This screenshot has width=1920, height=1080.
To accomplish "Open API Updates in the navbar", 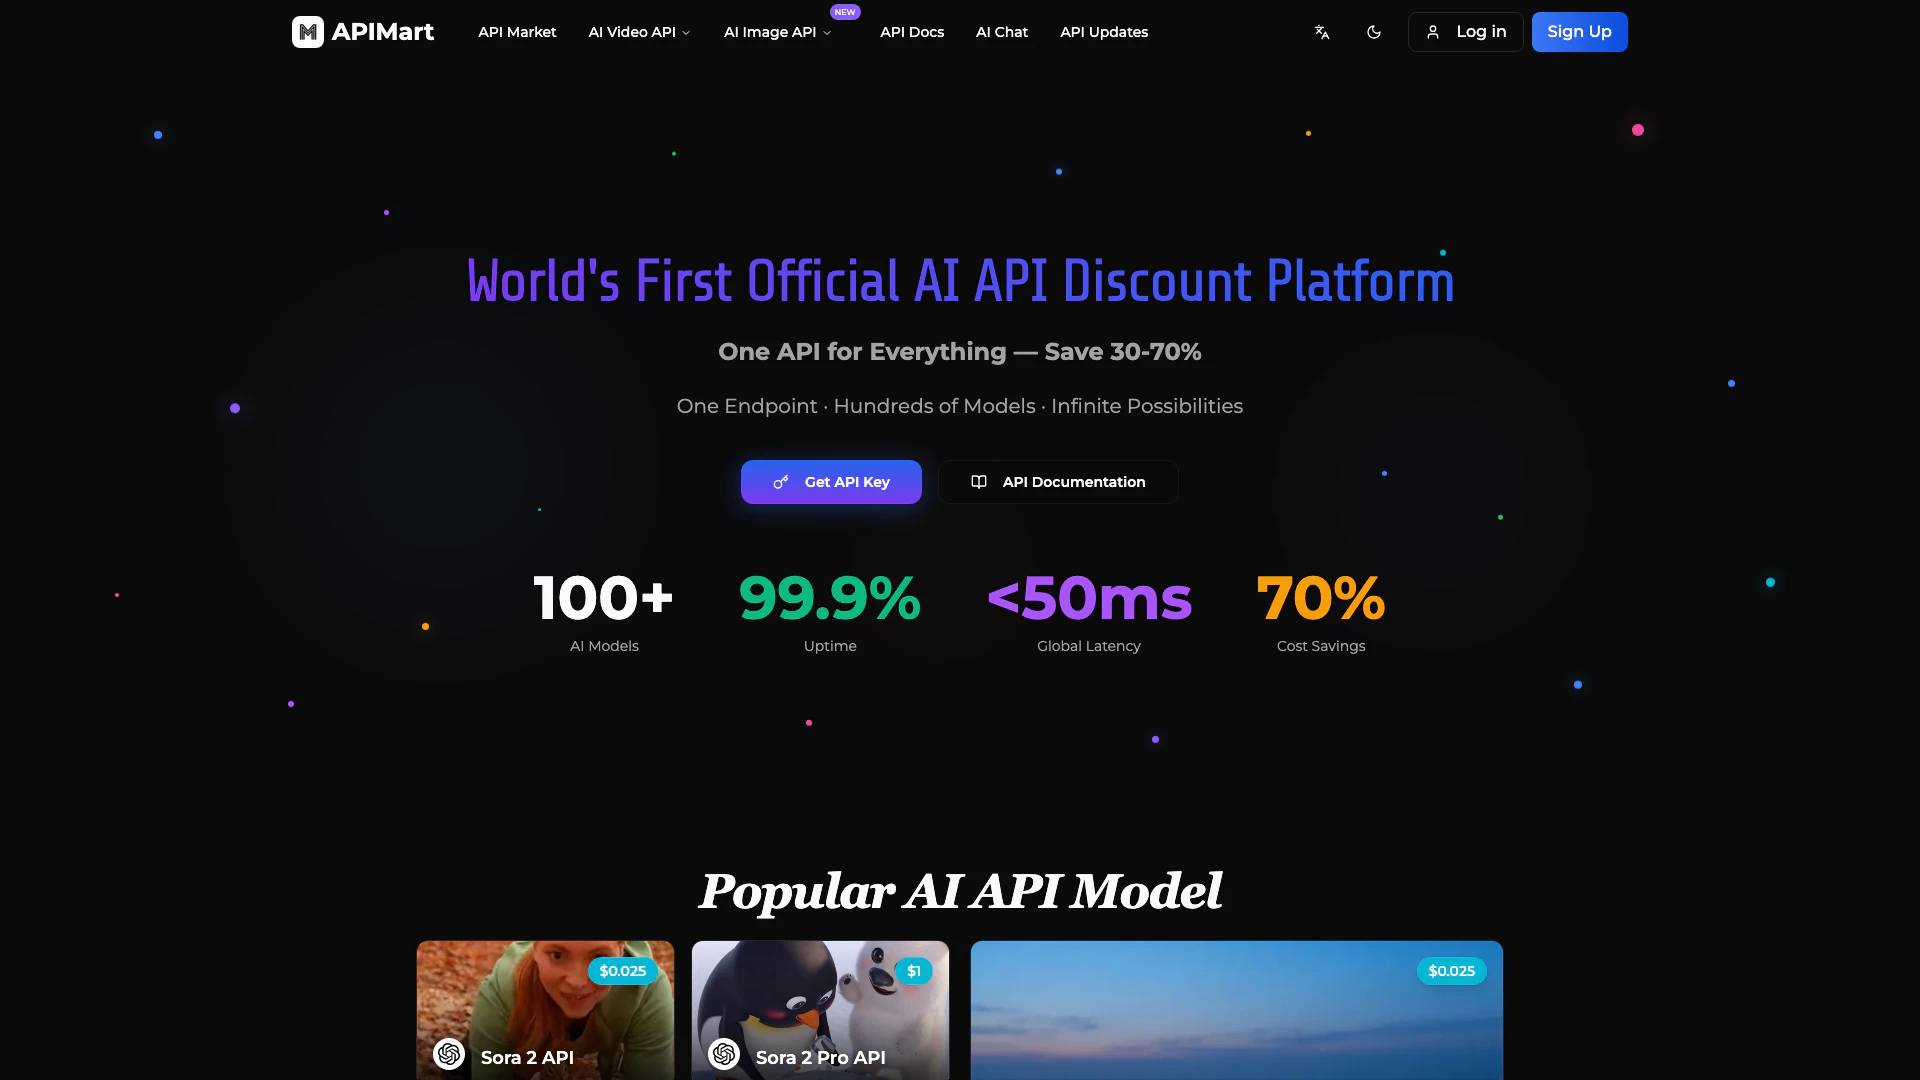I will [1104, 32].
